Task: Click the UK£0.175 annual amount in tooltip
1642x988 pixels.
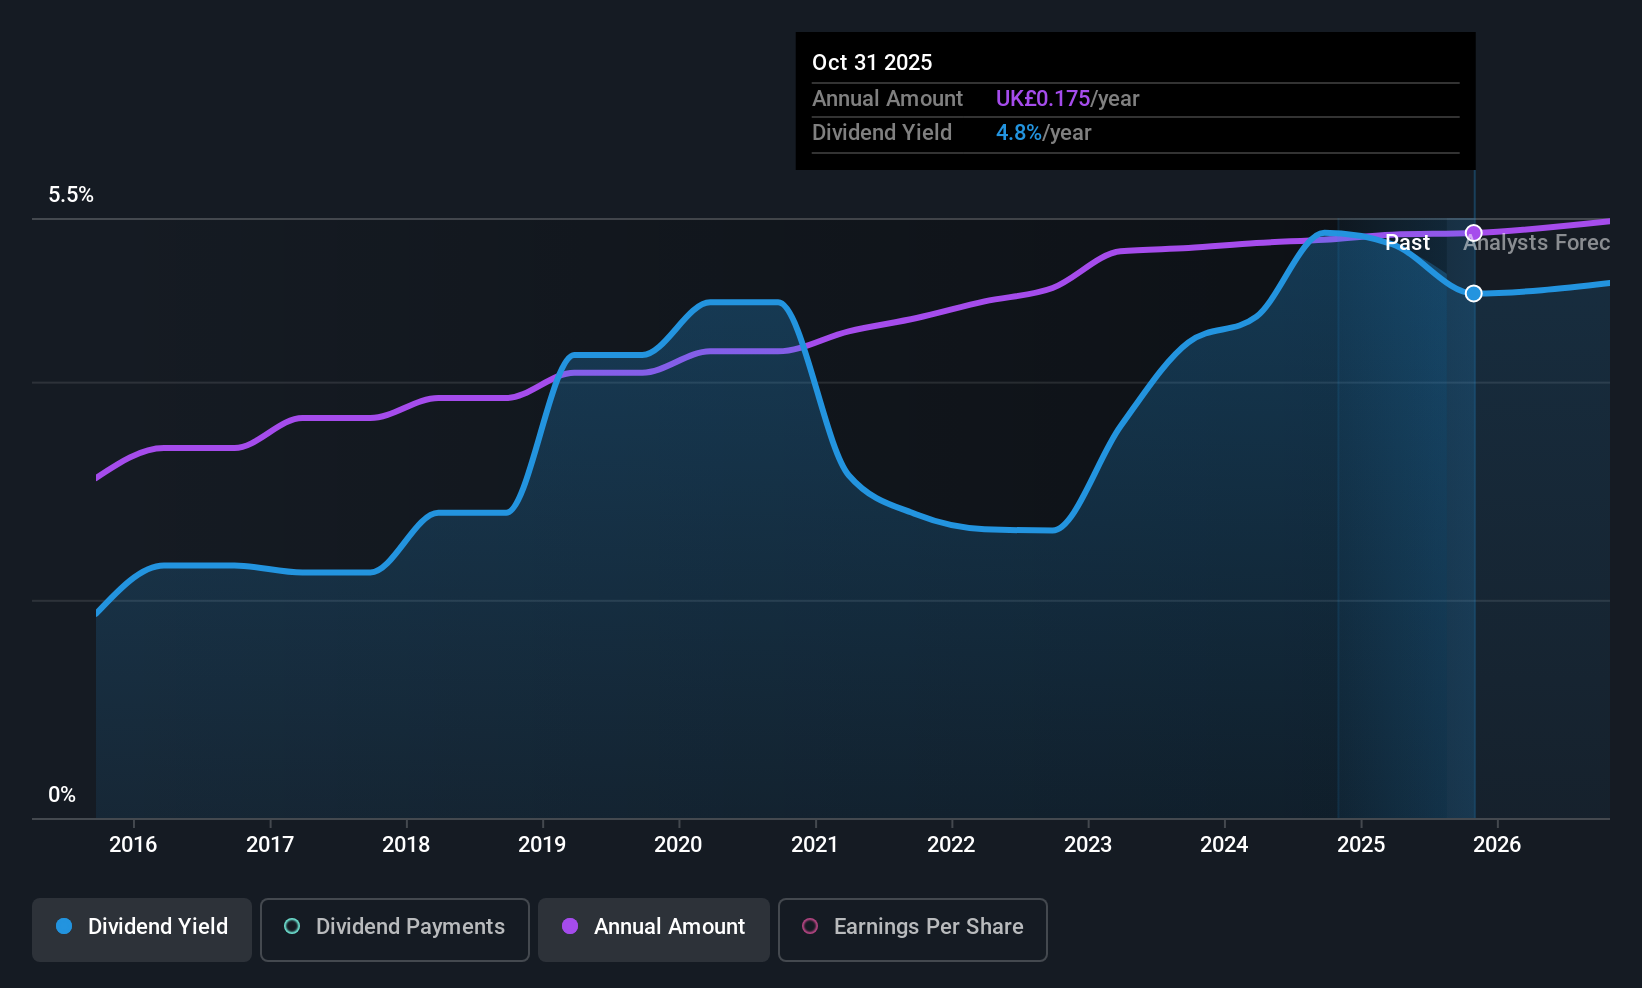Action: pos(1043,99)
